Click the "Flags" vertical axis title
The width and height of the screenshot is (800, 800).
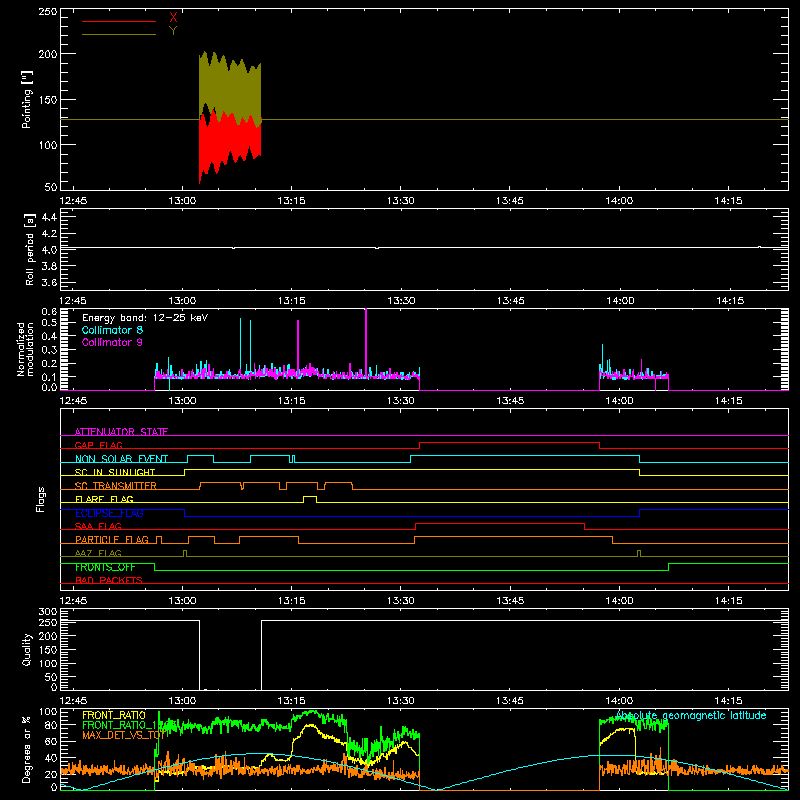pyautogui.click(x=40, y=499)
